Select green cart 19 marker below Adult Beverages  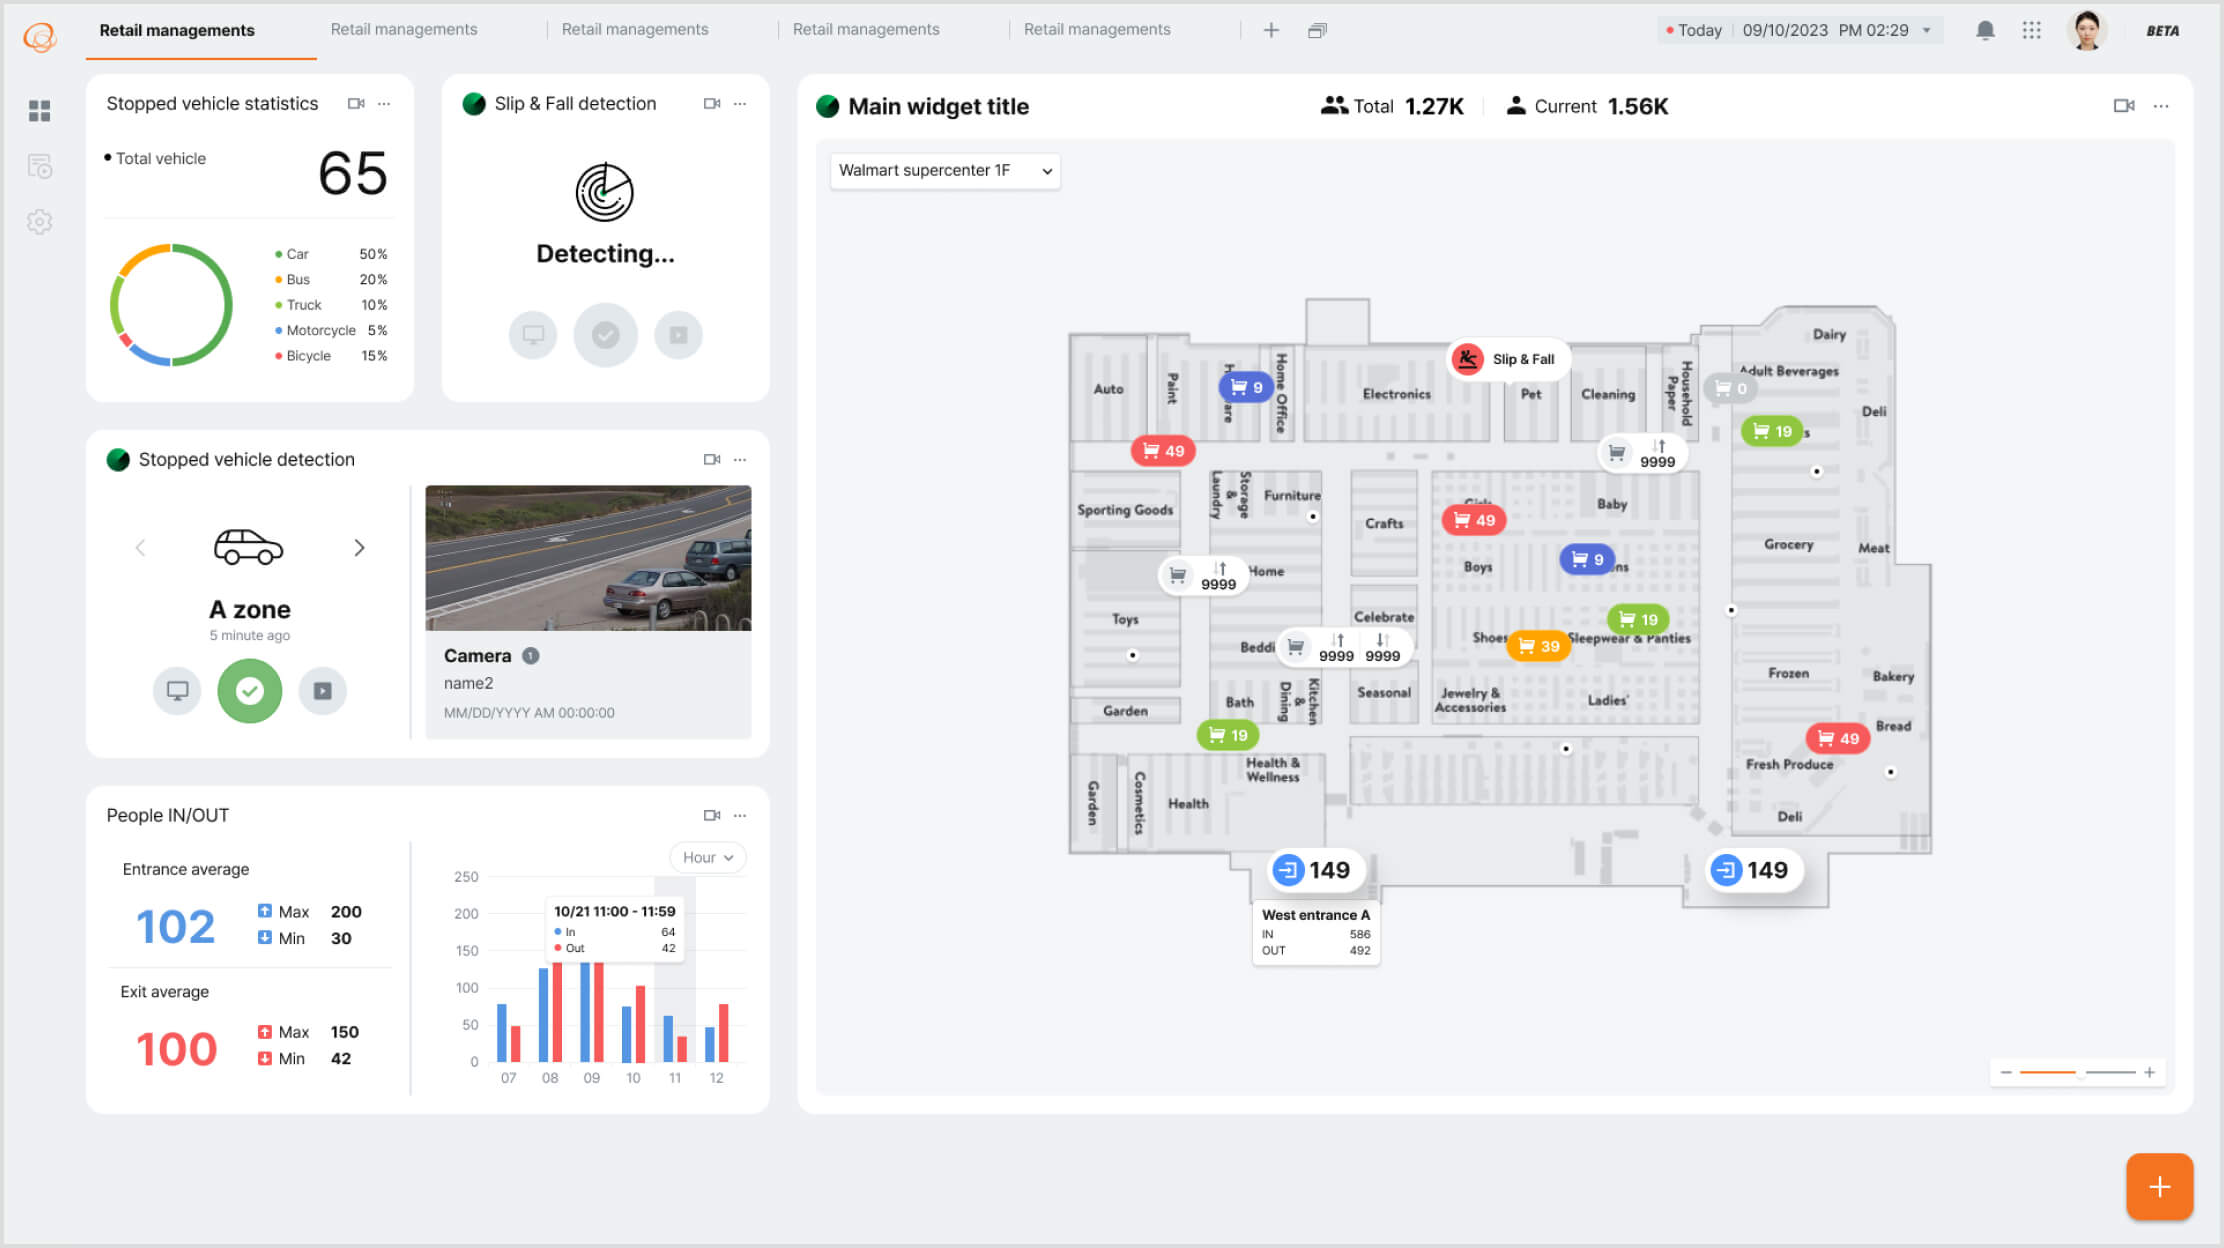click(x=1772, y=431)
